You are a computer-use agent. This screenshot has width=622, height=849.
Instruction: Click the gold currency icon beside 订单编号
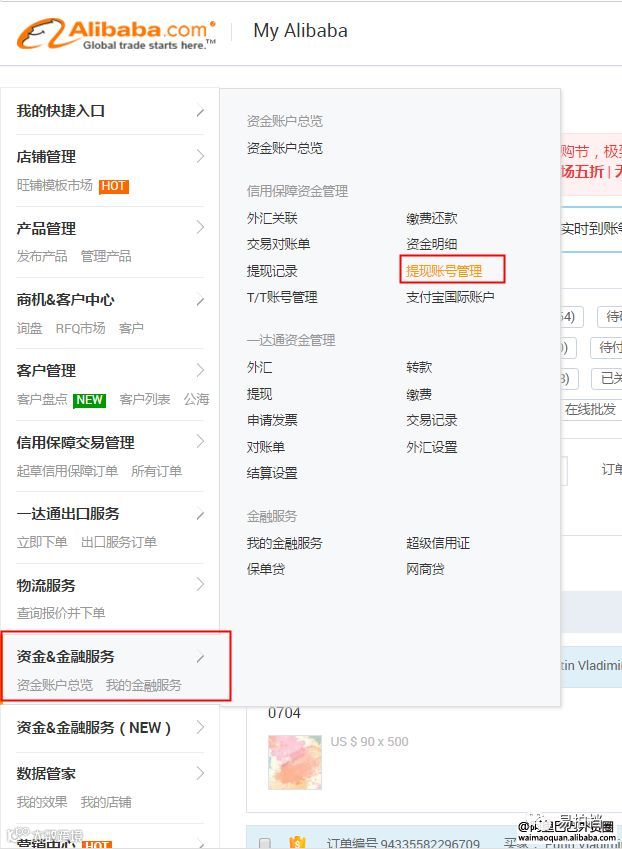click(297, 843)
